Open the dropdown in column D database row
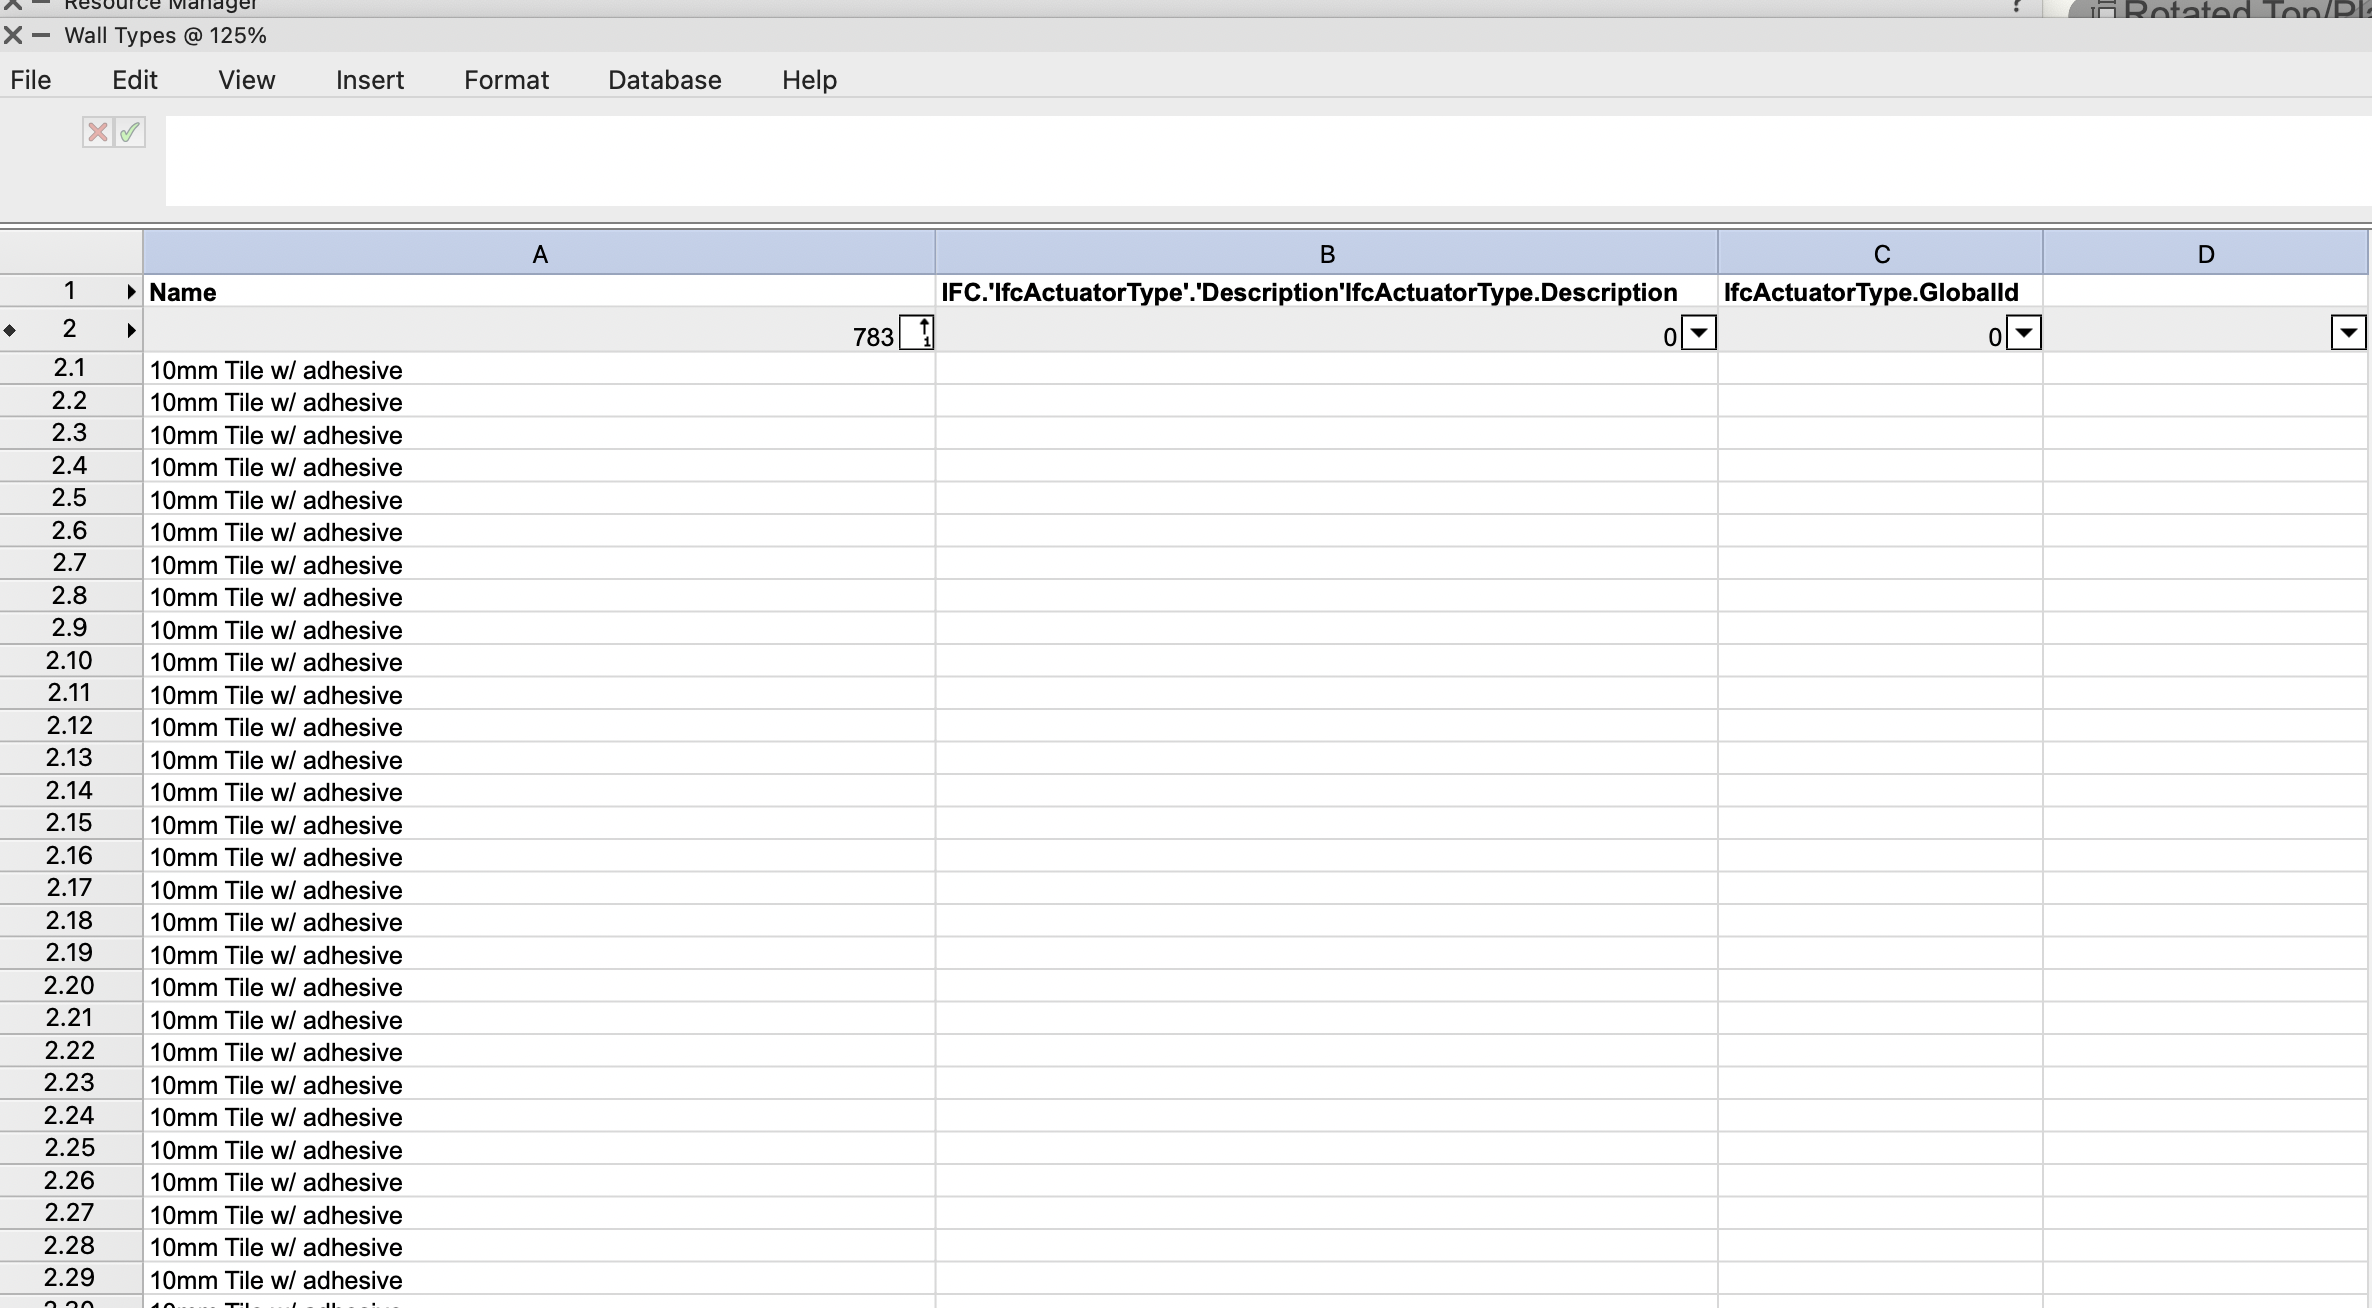Viewport: 2372px width, 1308px height. click(2347, 332)
